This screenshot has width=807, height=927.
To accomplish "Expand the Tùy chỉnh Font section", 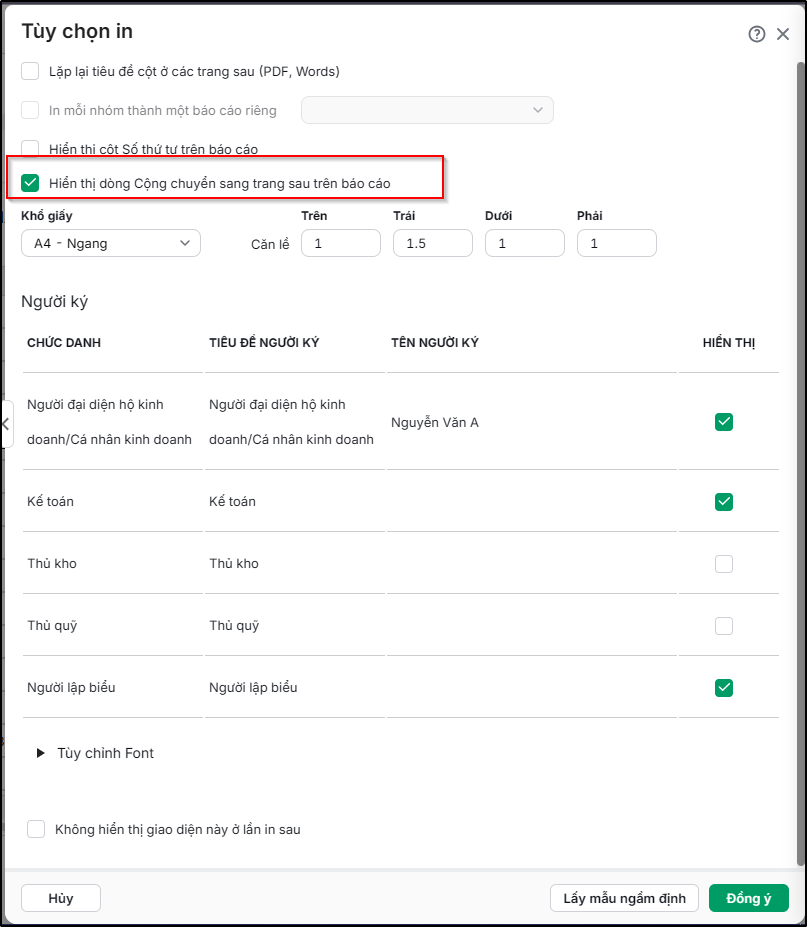I will click(95, 753).
